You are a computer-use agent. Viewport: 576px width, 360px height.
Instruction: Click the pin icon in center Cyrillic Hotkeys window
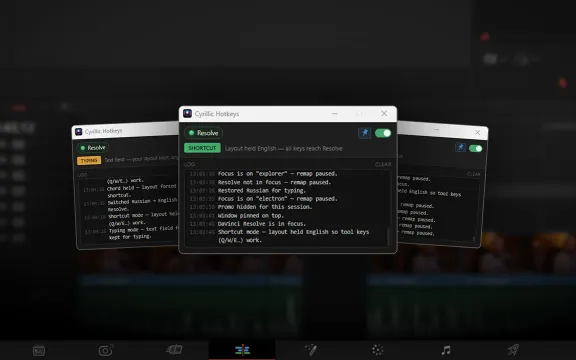[x=365, y=133]
